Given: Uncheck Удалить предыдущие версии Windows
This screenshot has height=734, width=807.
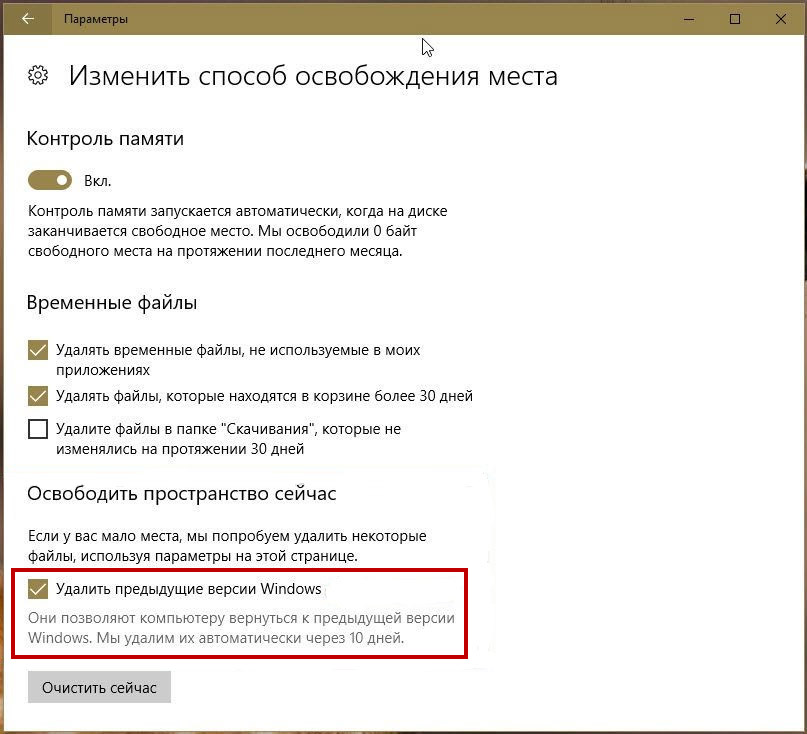Looking at the screenshot, I should (x=38, y=589).
